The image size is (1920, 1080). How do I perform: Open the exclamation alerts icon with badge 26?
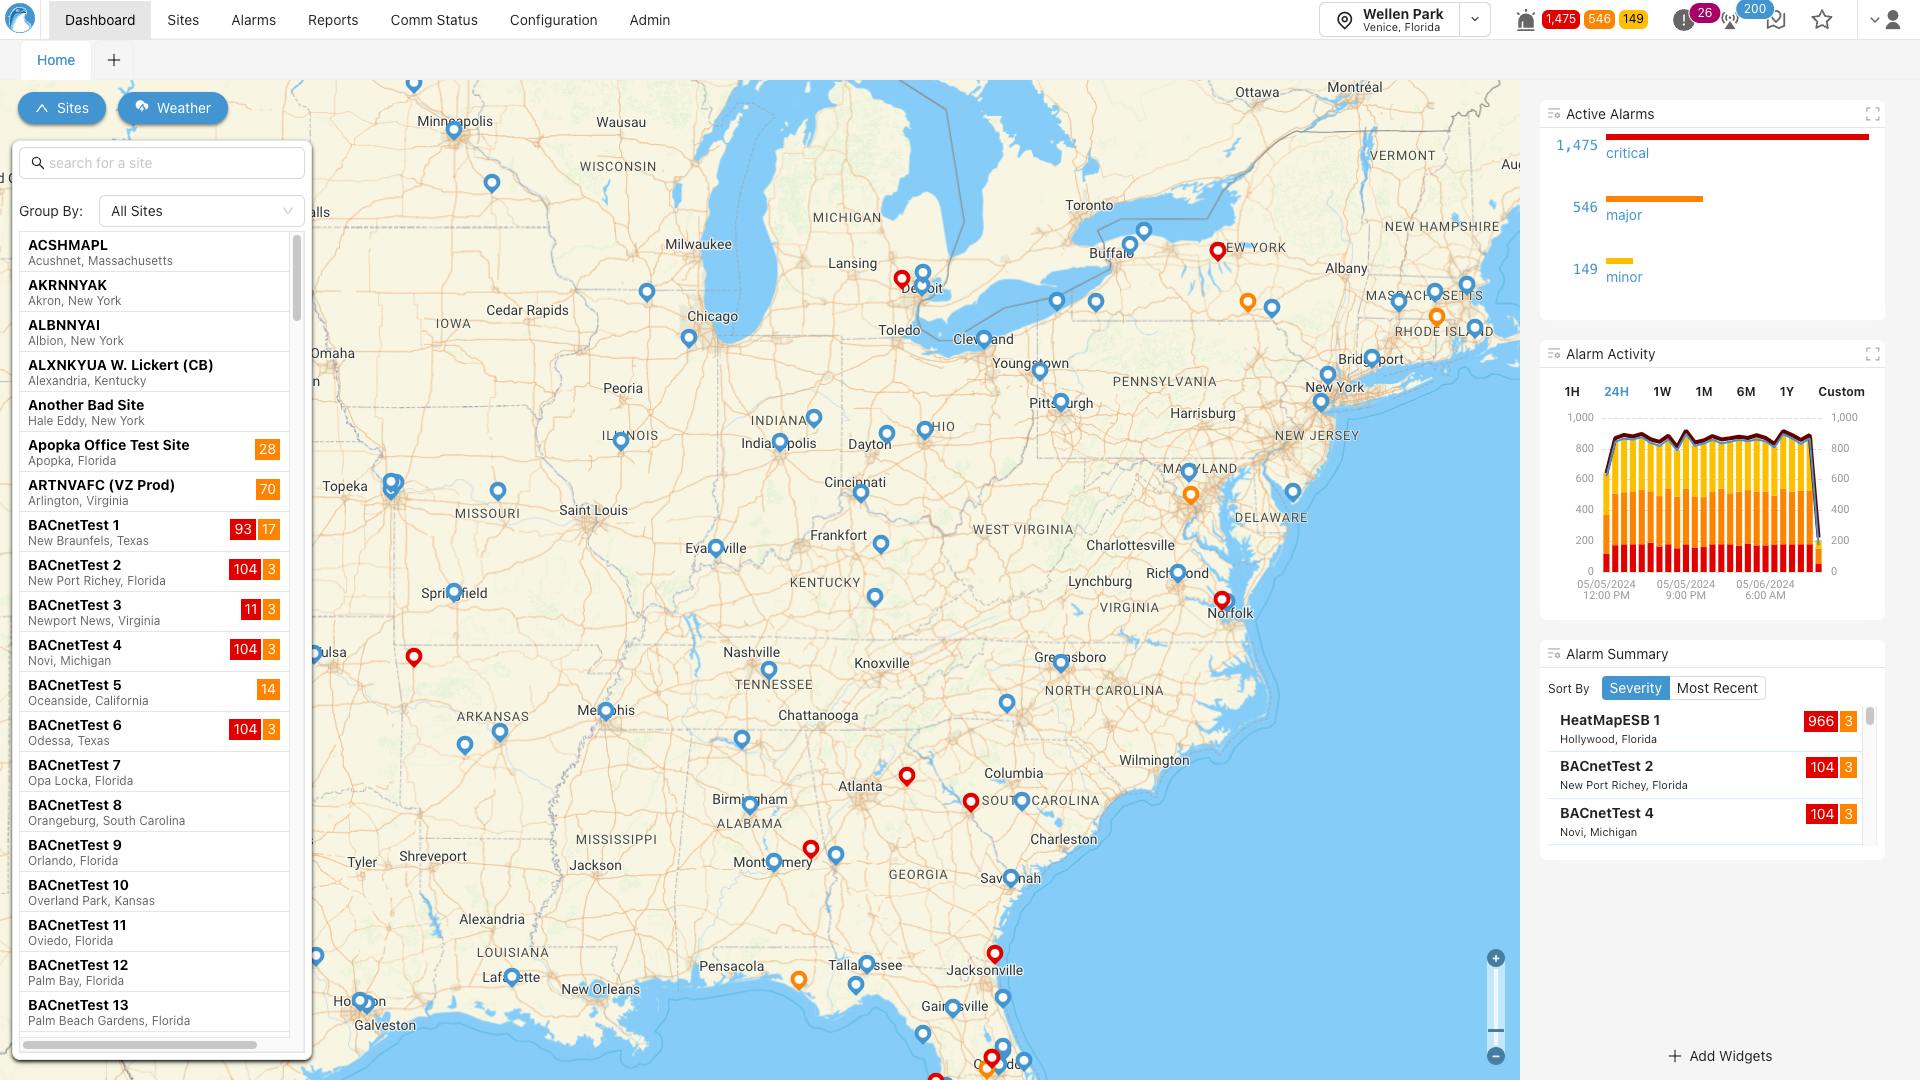[1684, 20]
